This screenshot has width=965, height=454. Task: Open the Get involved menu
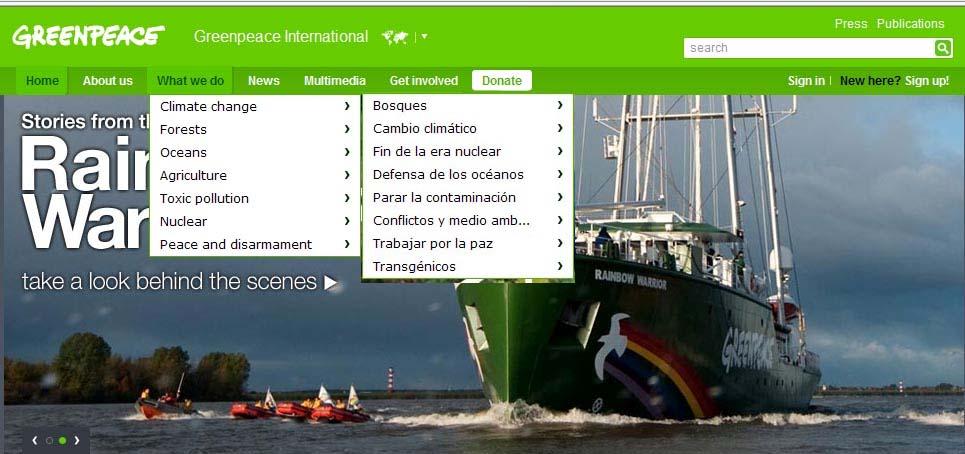pyautogui.click(x=423, y=81)
